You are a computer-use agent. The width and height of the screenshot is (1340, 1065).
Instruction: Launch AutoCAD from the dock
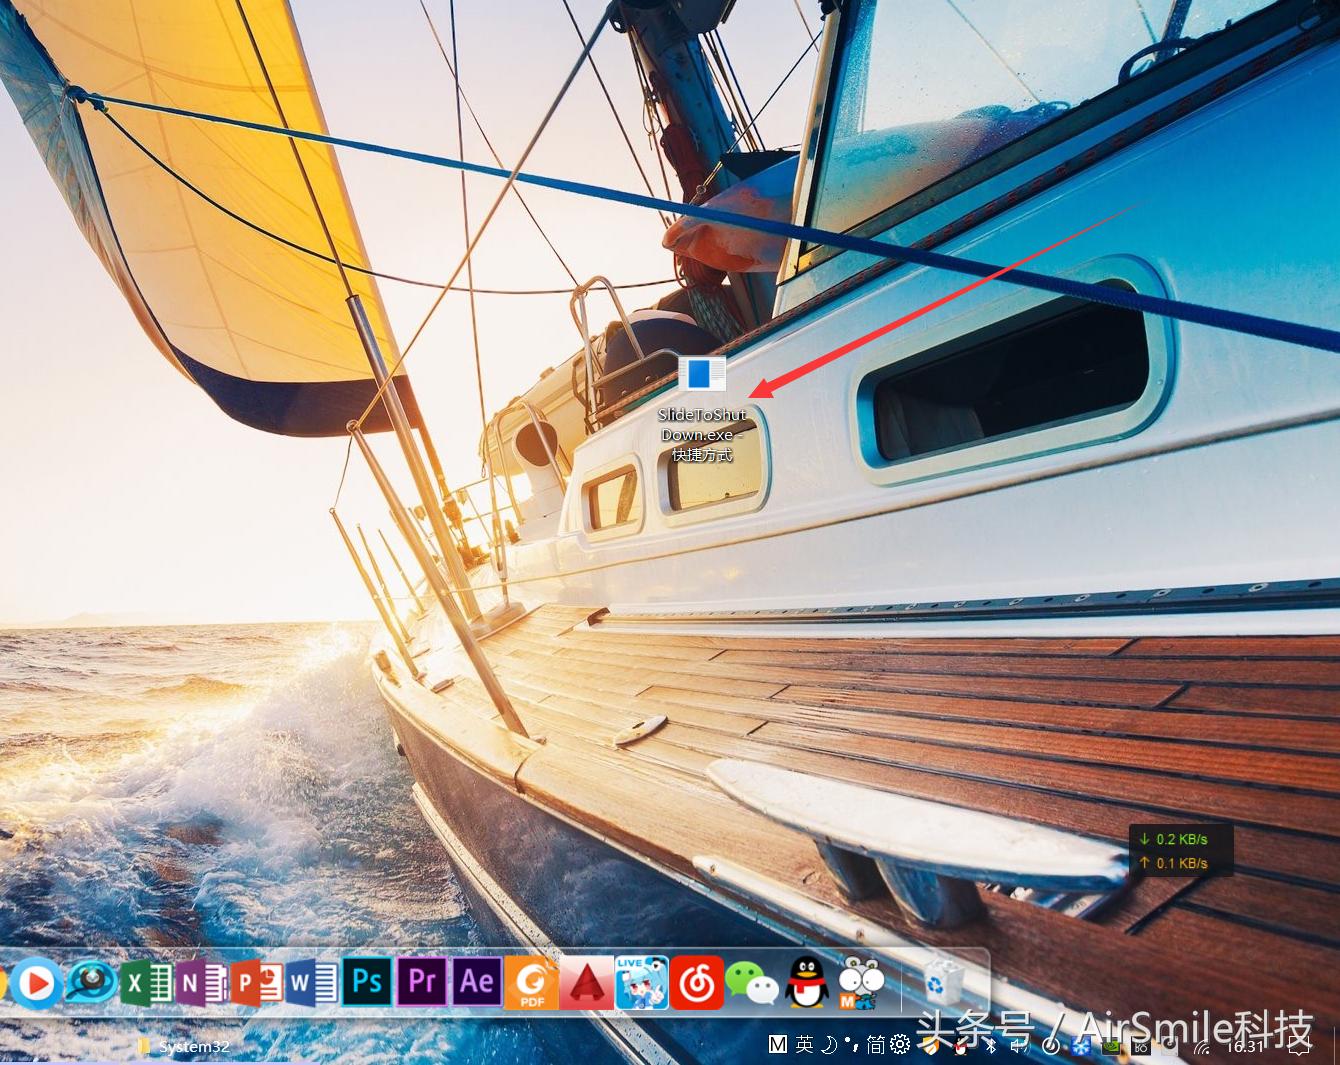(x=587, y=983)
